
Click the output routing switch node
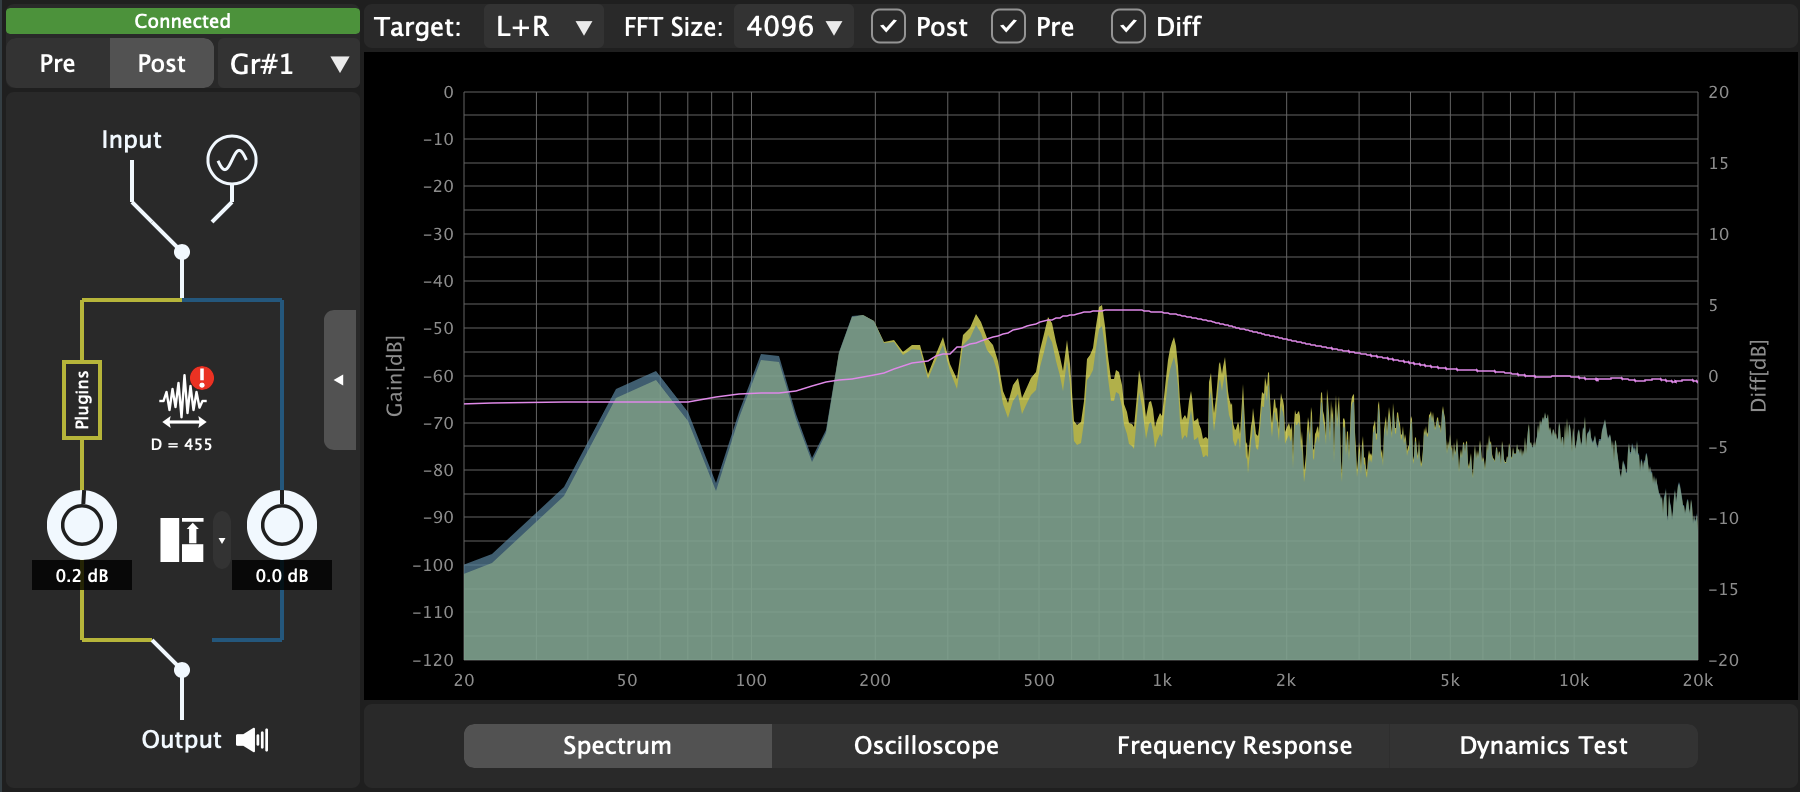coord(182,669)
